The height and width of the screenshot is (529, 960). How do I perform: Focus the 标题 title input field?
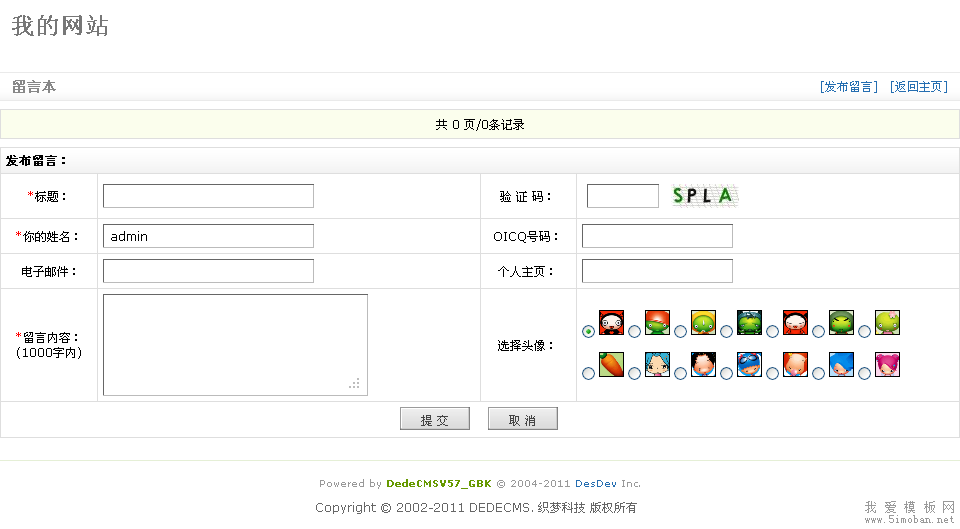click(x=208, y=196)
